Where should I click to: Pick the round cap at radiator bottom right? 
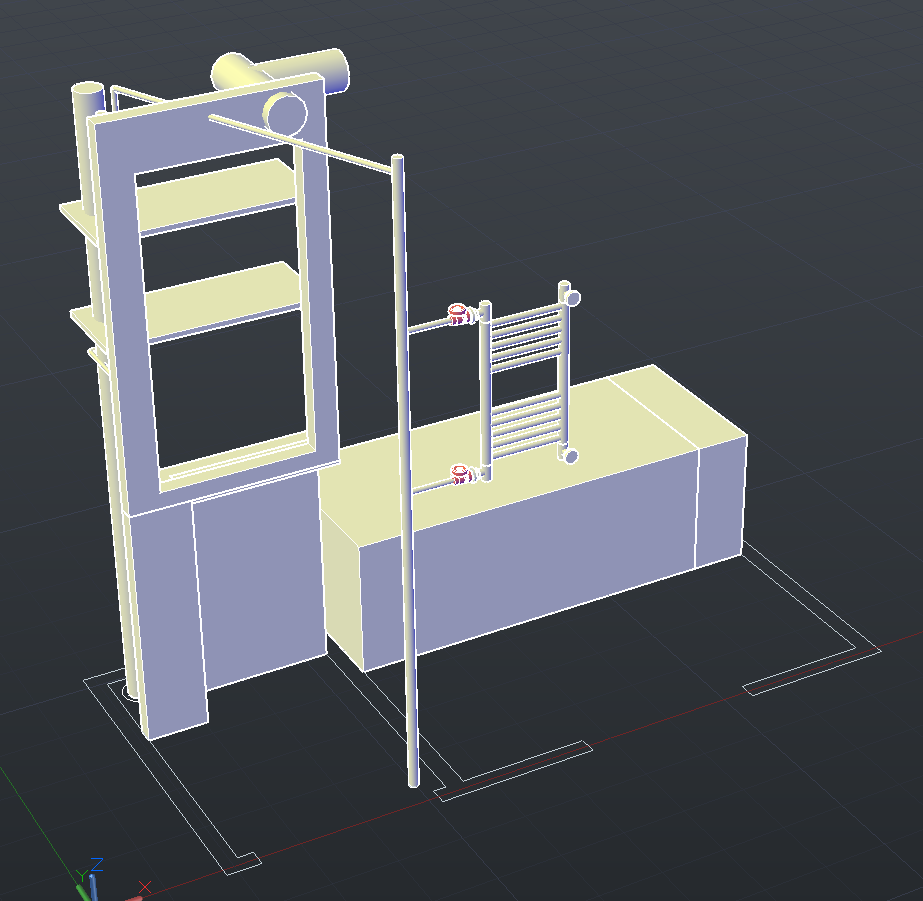coord(570,456)
